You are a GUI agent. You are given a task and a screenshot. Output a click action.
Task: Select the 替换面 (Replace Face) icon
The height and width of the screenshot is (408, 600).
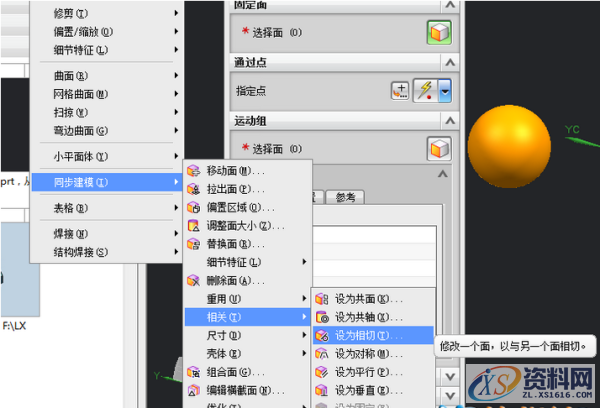tap(194, 244)
